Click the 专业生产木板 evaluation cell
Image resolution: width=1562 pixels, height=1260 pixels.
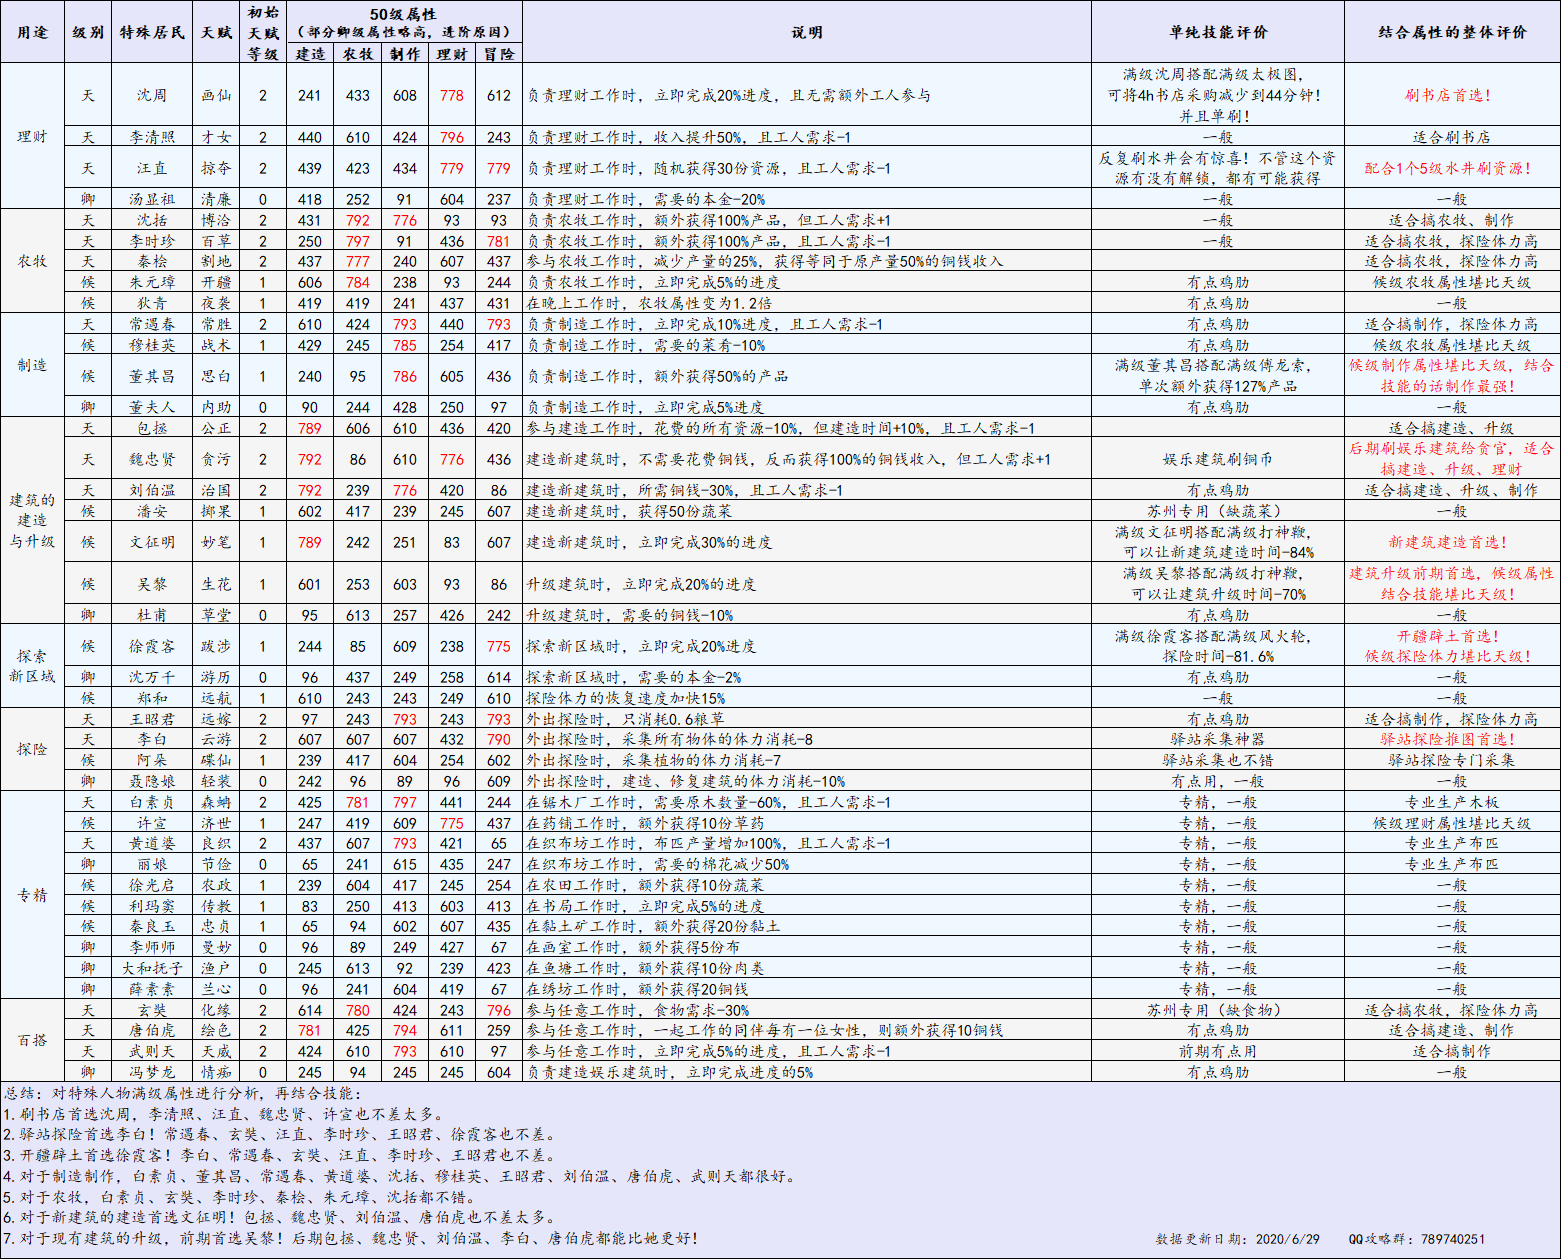pos(1452,802)
